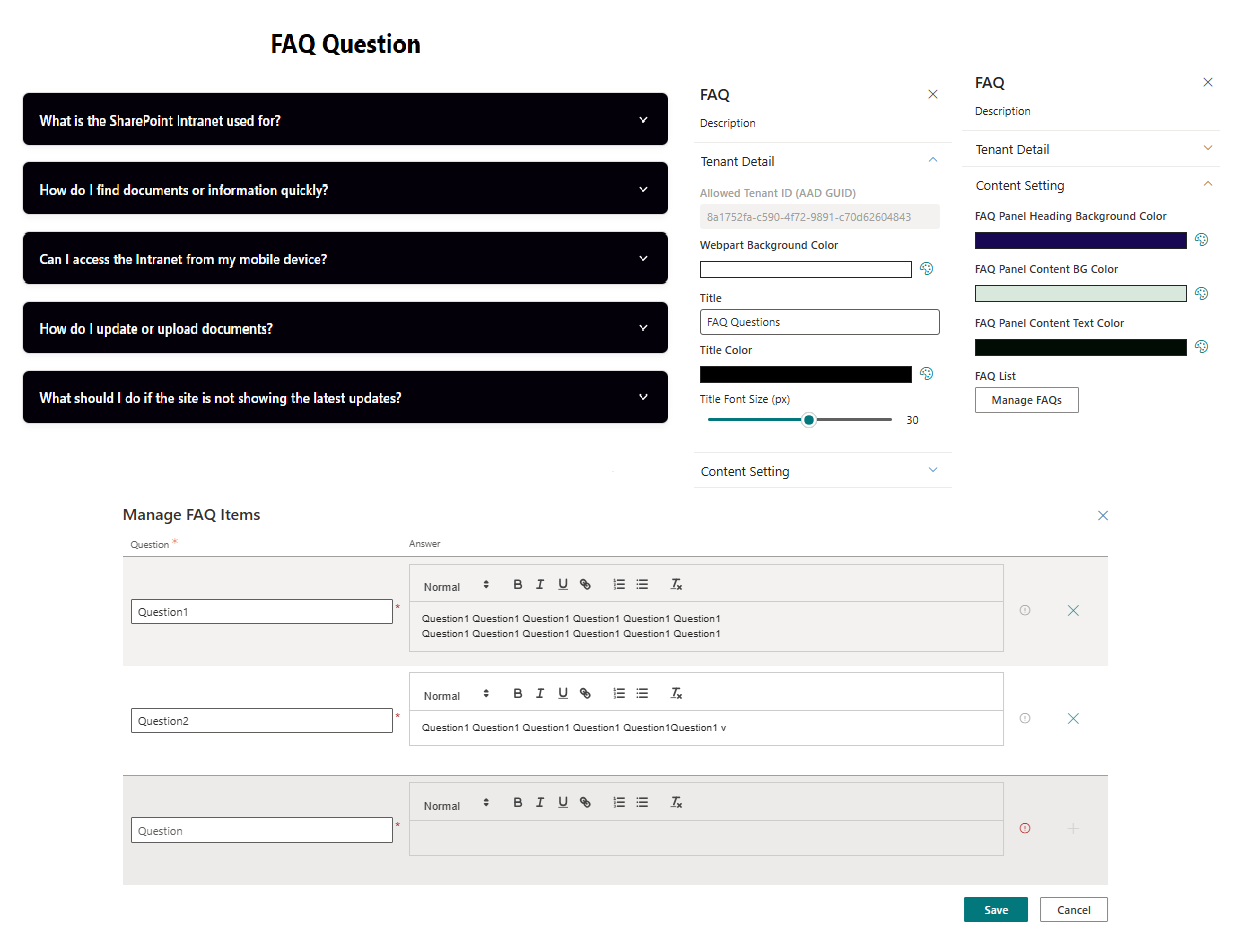Click Underline icon in empty Question row editor

pos(563,802)
